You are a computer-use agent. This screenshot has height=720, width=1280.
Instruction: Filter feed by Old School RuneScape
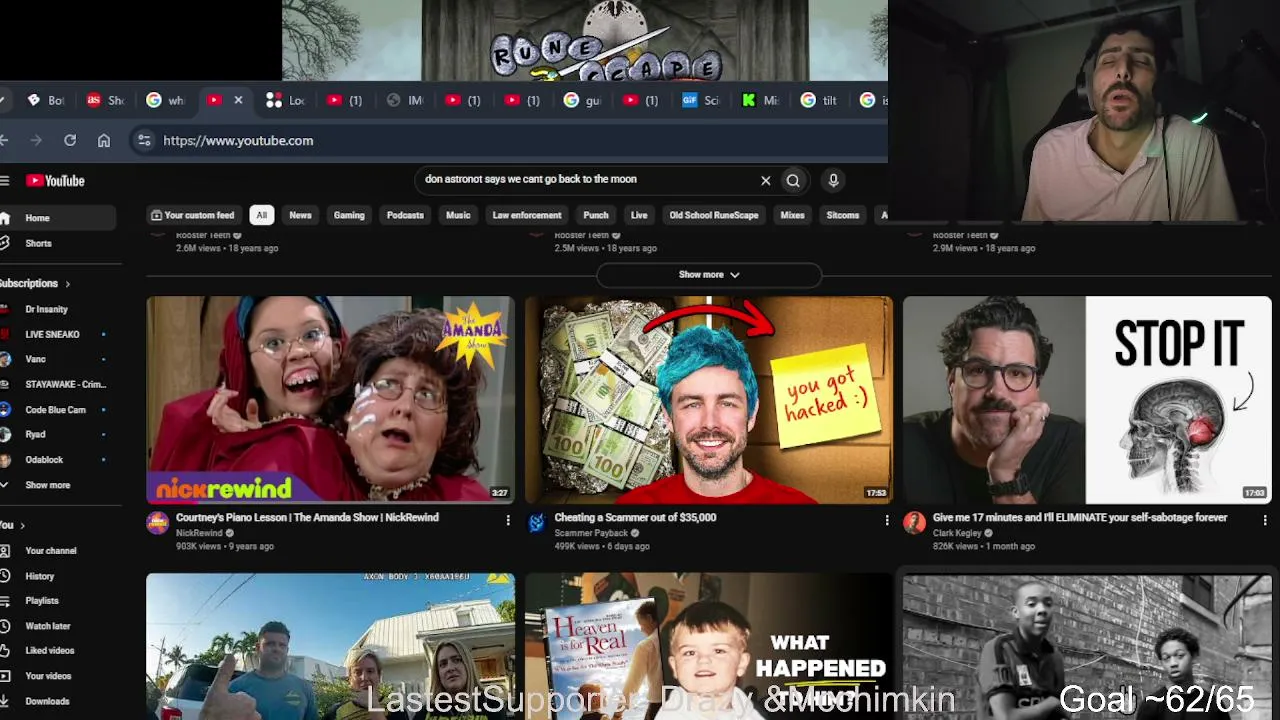[x=714, y=215]
